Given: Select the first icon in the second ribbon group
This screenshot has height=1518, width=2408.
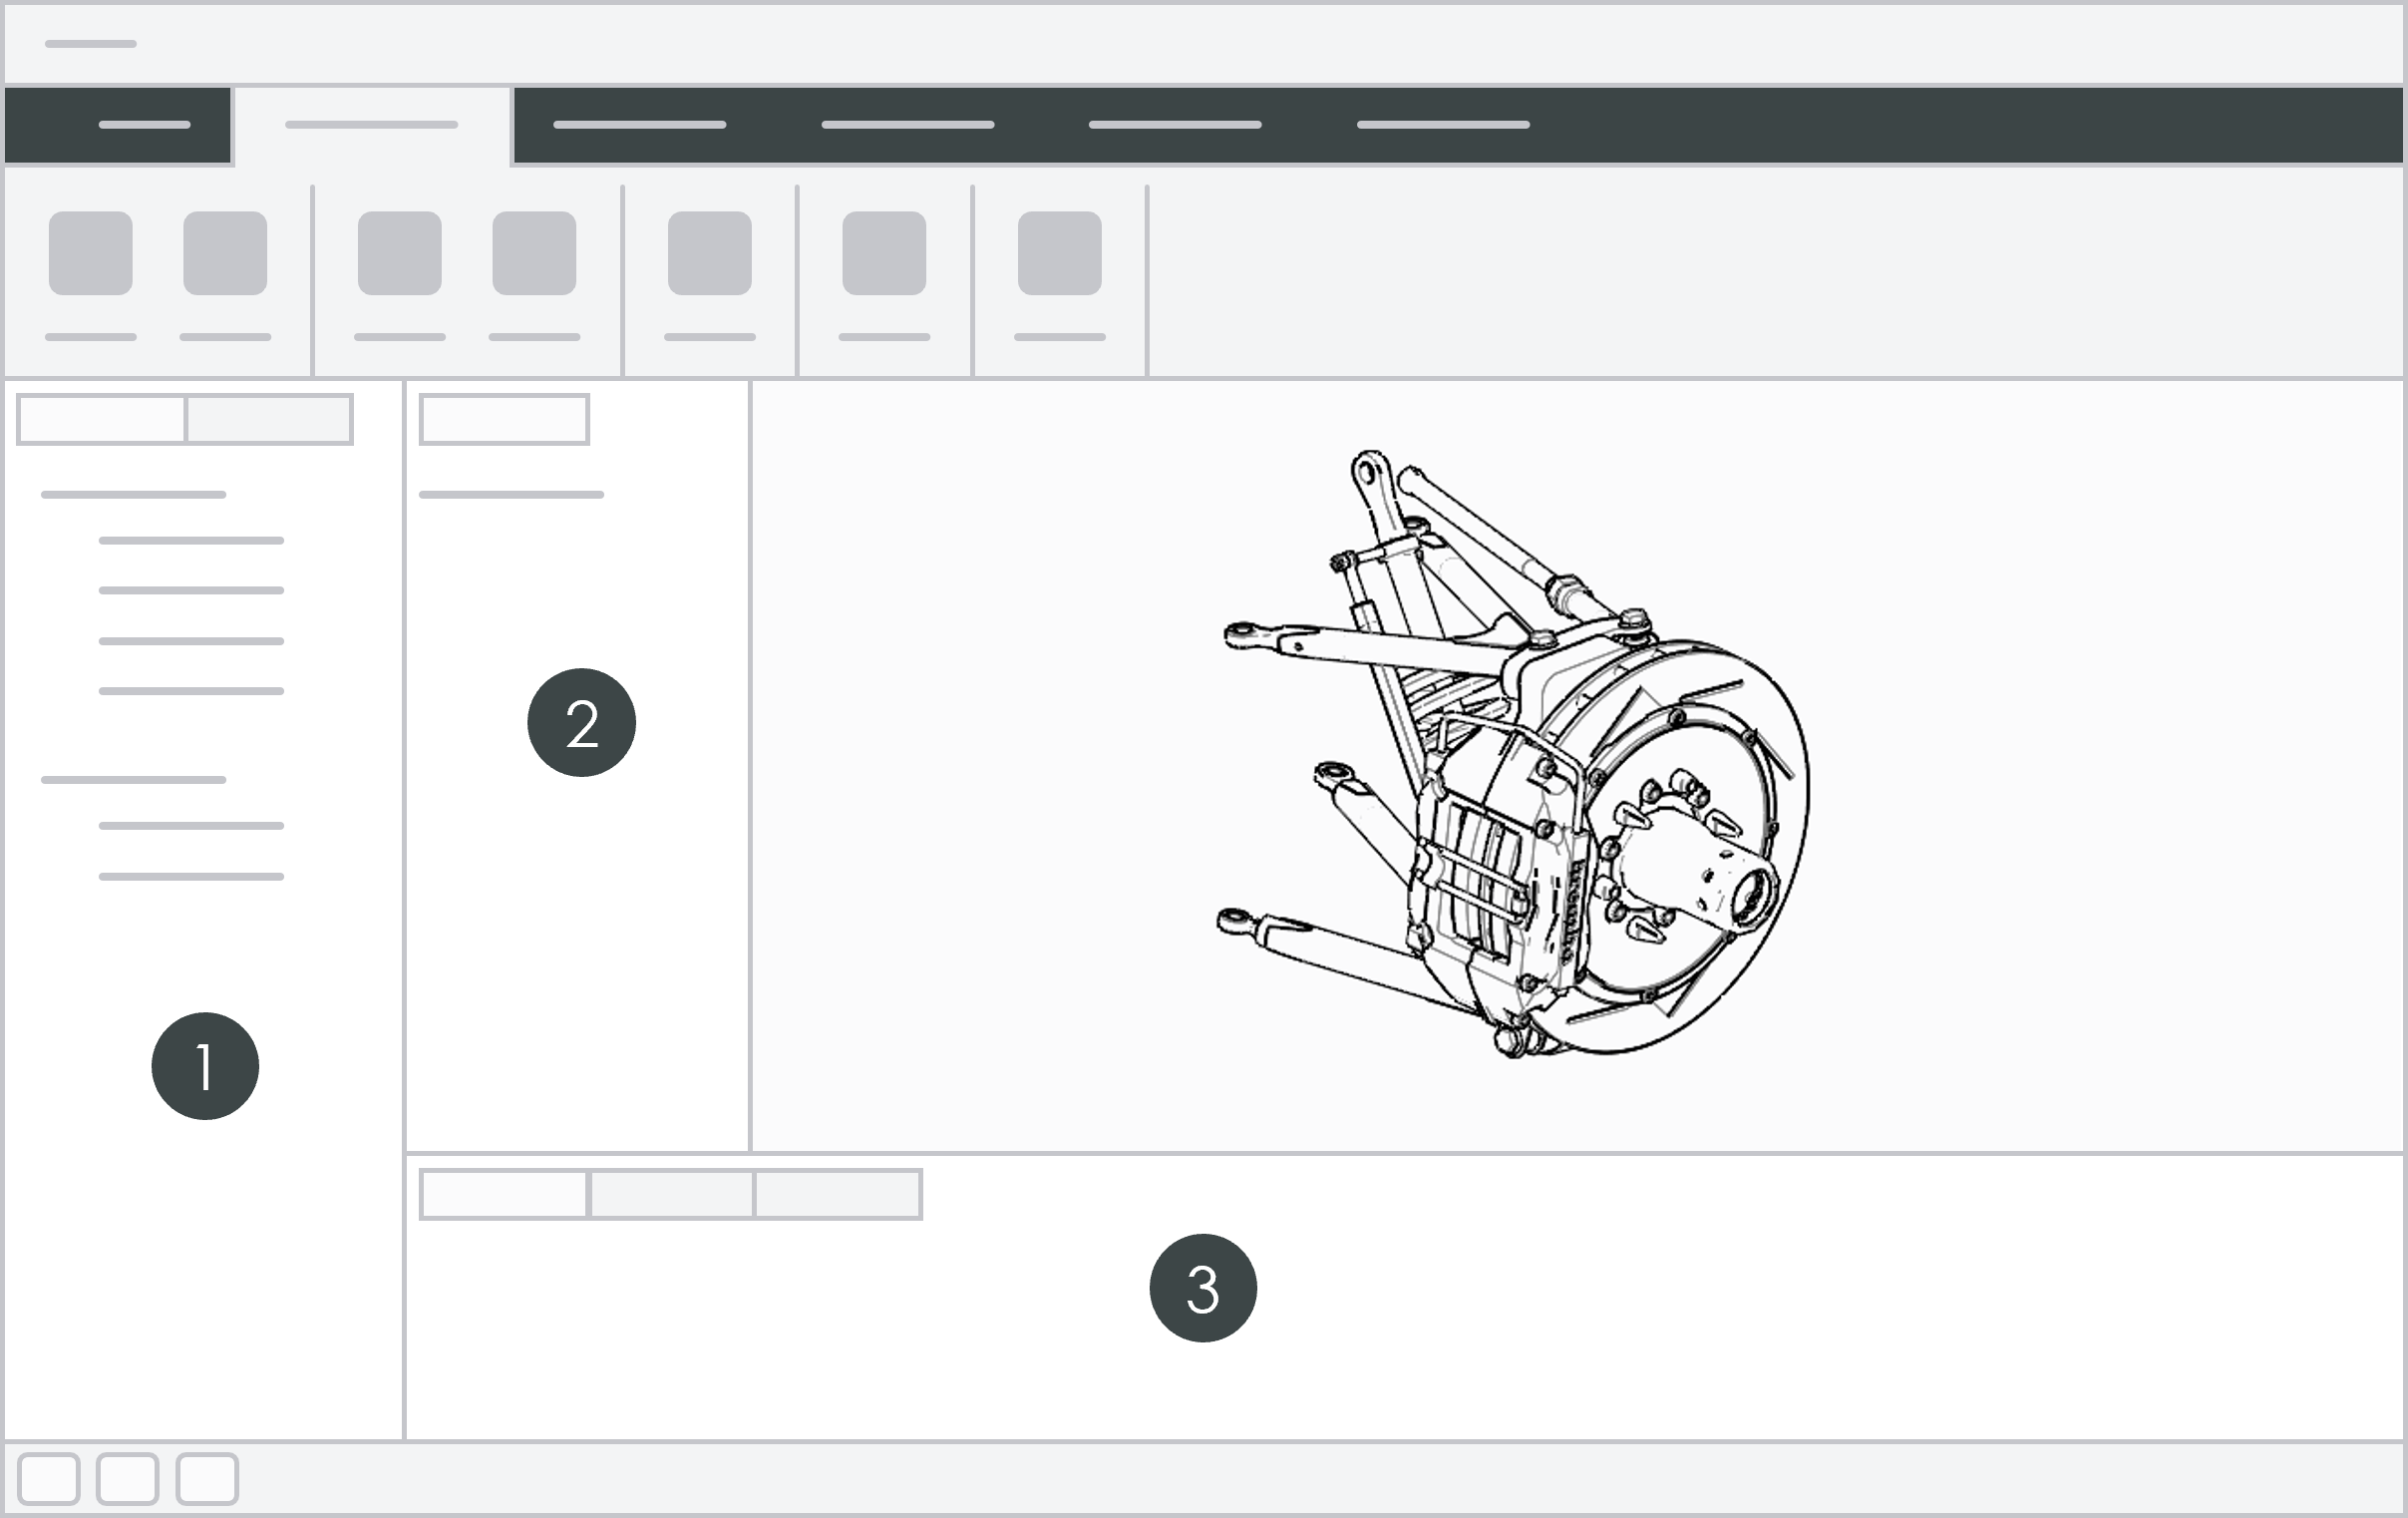Looking at the screenshot, I should [400, 253].
